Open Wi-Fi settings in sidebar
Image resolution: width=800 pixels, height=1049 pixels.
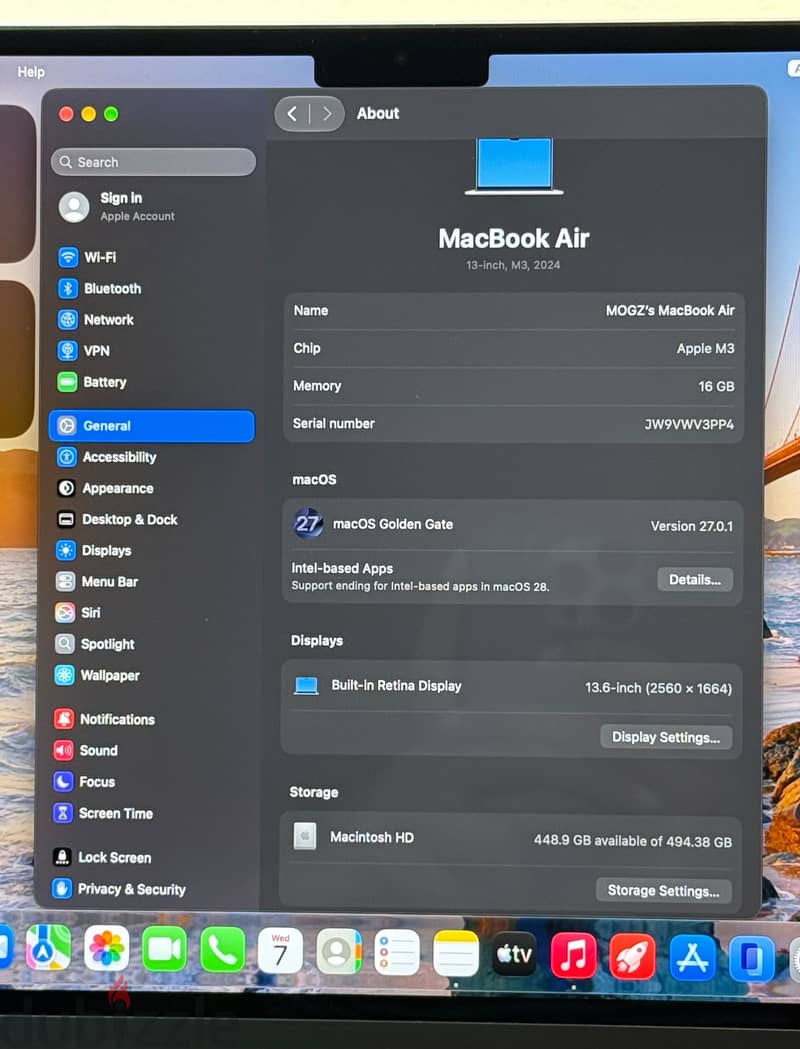(x=87, y=257)
